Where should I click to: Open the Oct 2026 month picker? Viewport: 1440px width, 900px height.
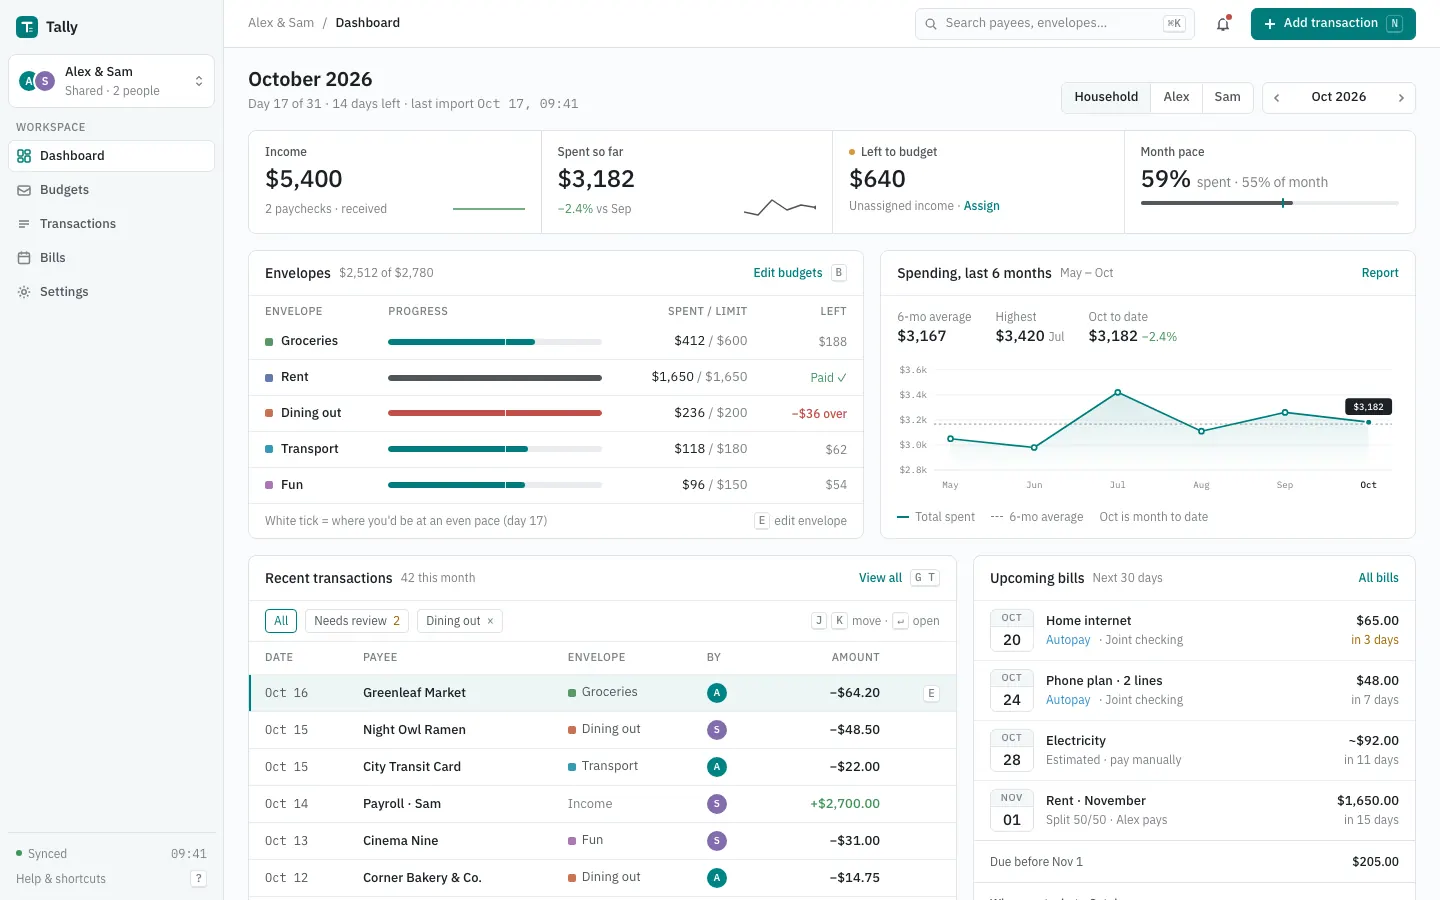point(1338,98)
